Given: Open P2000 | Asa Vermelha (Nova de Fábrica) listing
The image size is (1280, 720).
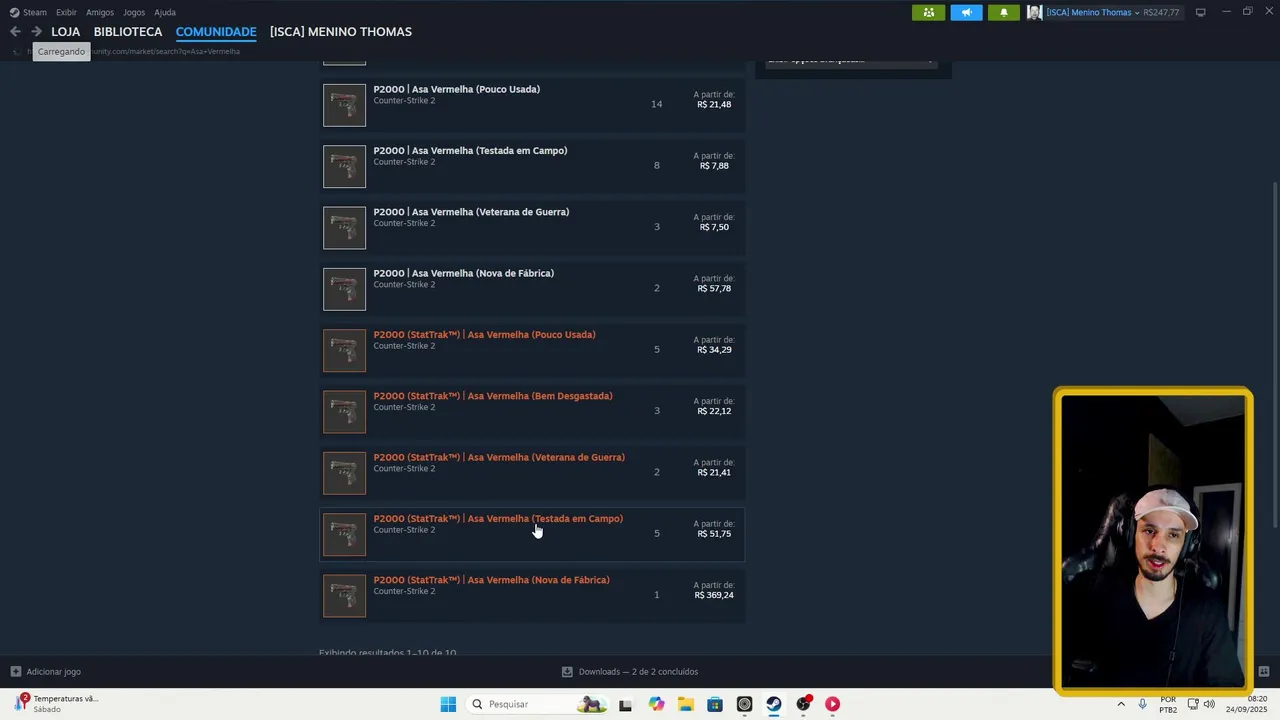Looking at the screenshot, I should pos(532,289).
